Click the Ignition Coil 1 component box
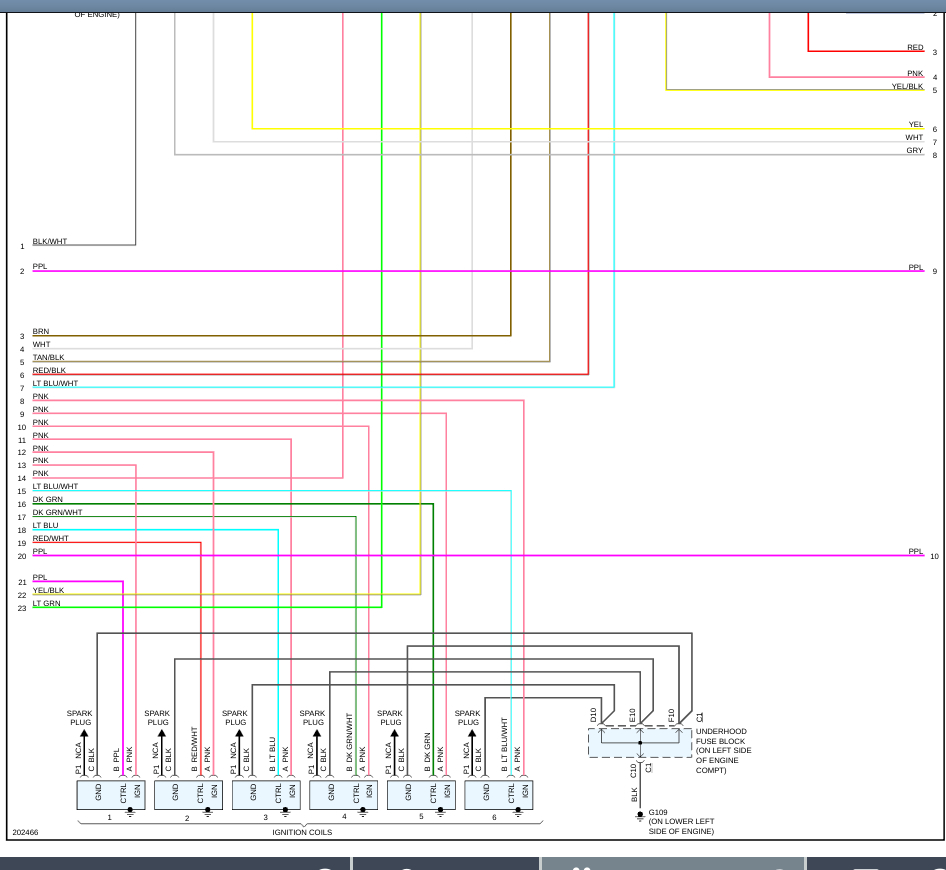 click(x=111, y=795)
